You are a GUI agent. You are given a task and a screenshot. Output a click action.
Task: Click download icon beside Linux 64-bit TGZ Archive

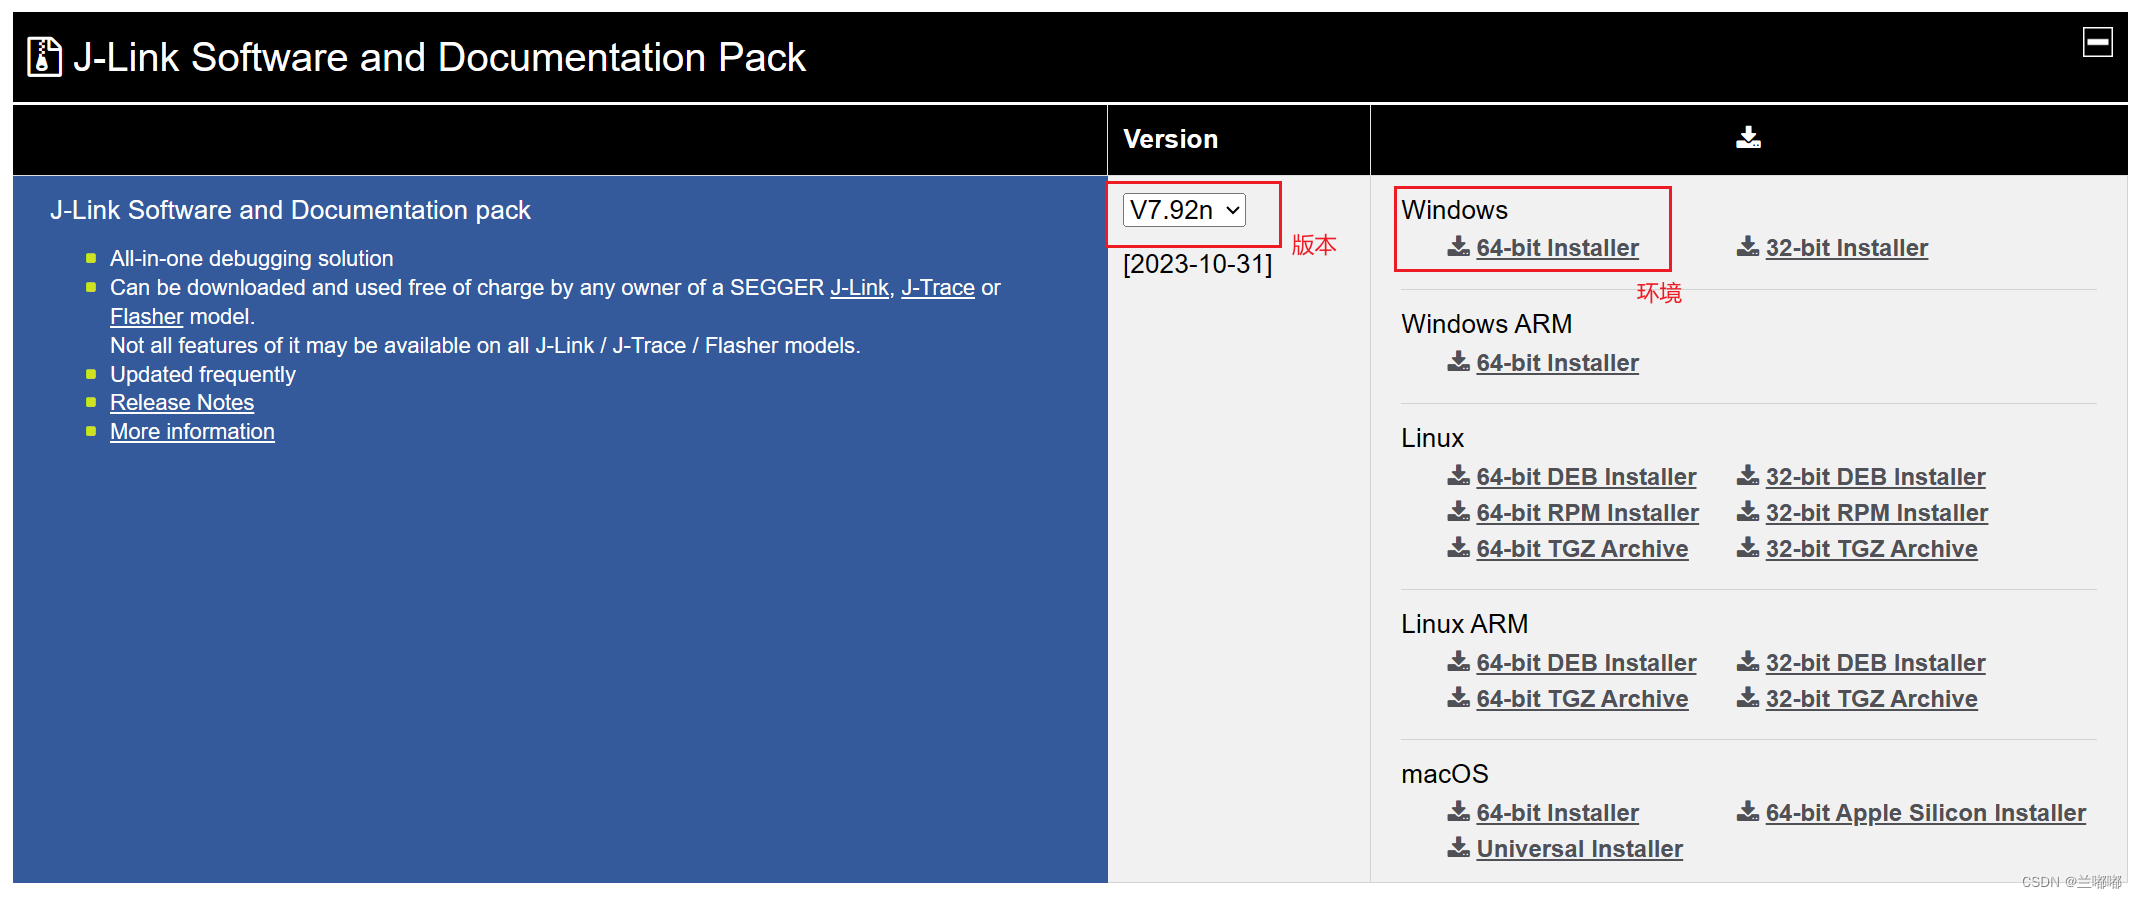tap(1459, 547)
